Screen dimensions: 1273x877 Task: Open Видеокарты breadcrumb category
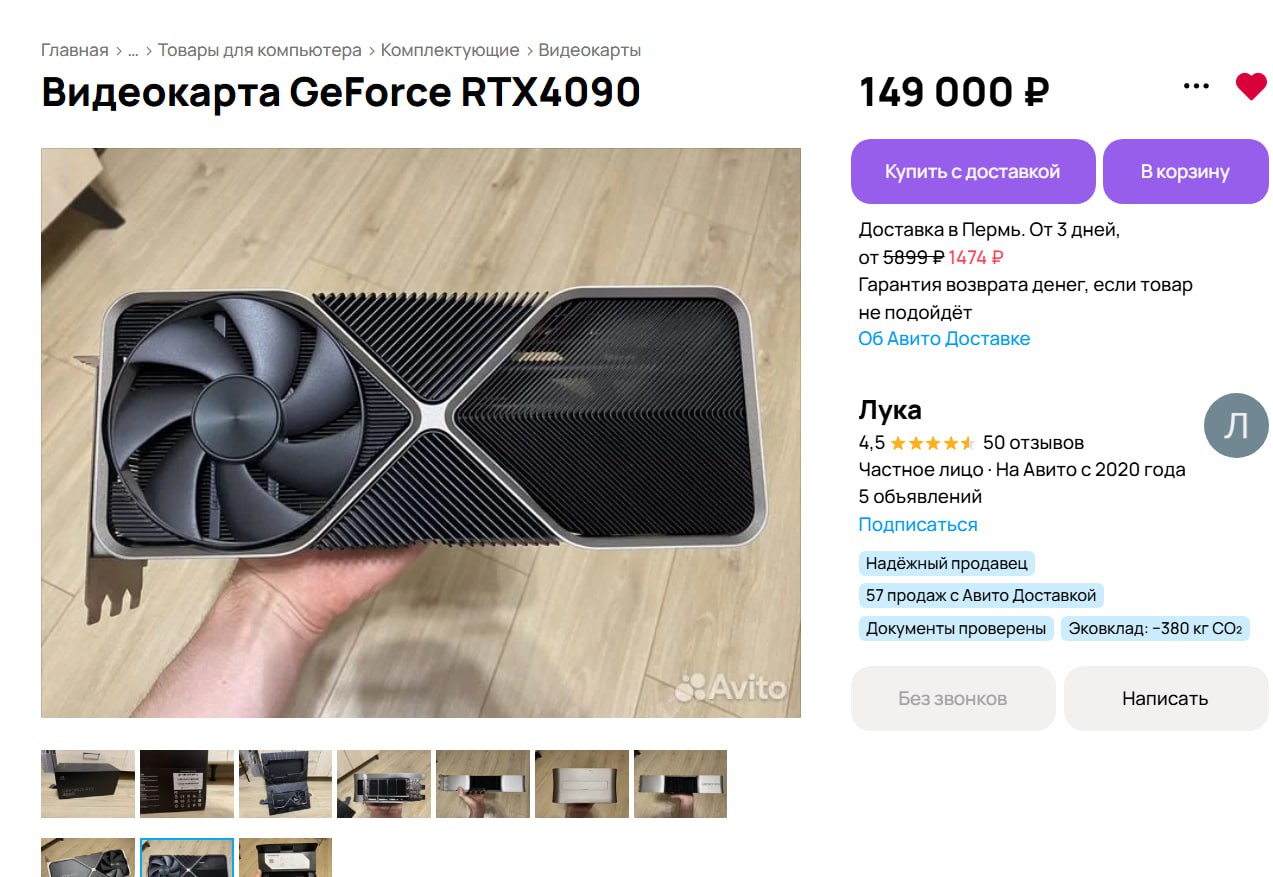coord(590,50)
